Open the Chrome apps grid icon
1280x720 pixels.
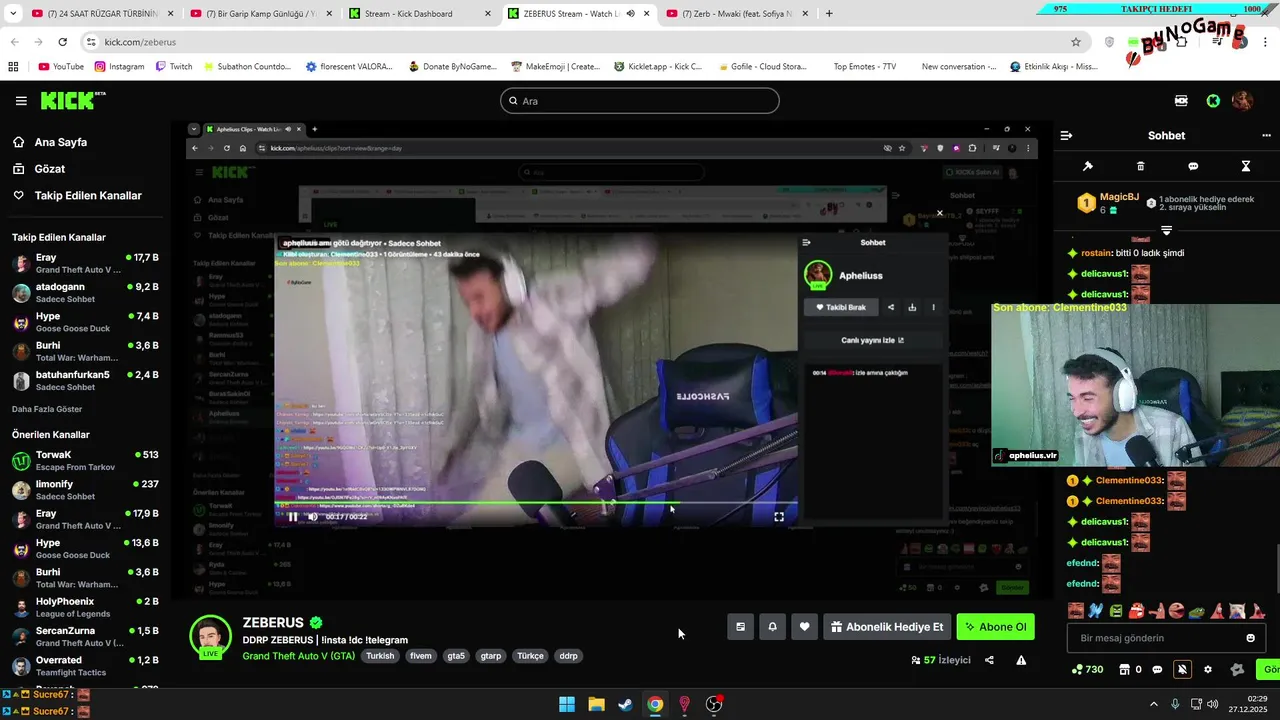click(x=13, y=67)
